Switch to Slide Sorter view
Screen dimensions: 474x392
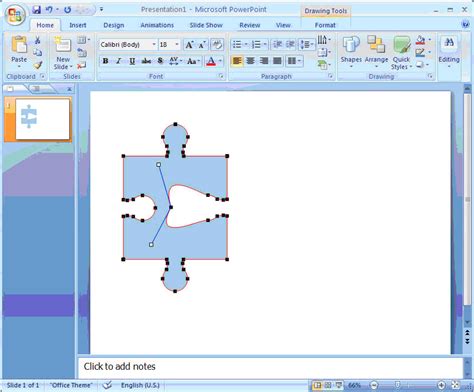click(x=328, y=385)
